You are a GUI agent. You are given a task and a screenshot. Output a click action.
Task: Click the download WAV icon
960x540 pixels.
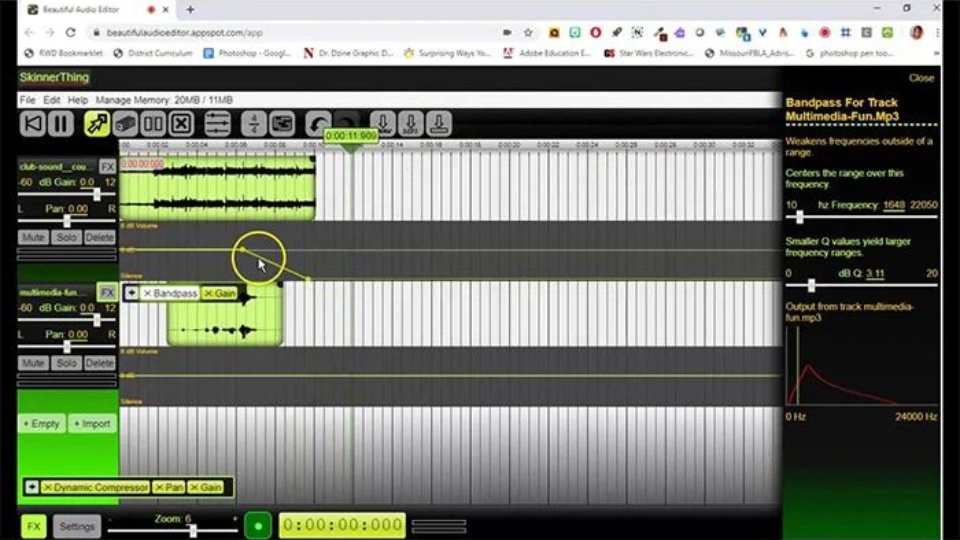pos(383,124)
